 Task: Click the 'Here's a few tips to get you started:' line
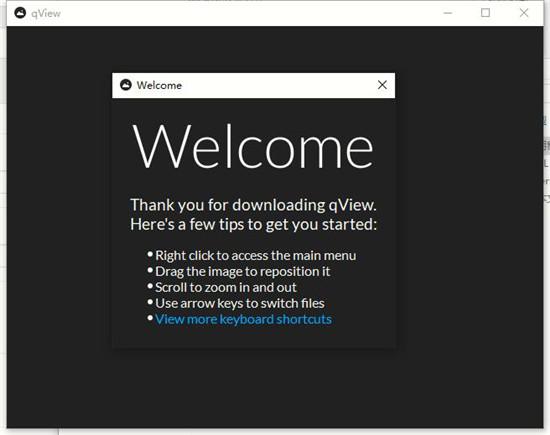point(253,225)
